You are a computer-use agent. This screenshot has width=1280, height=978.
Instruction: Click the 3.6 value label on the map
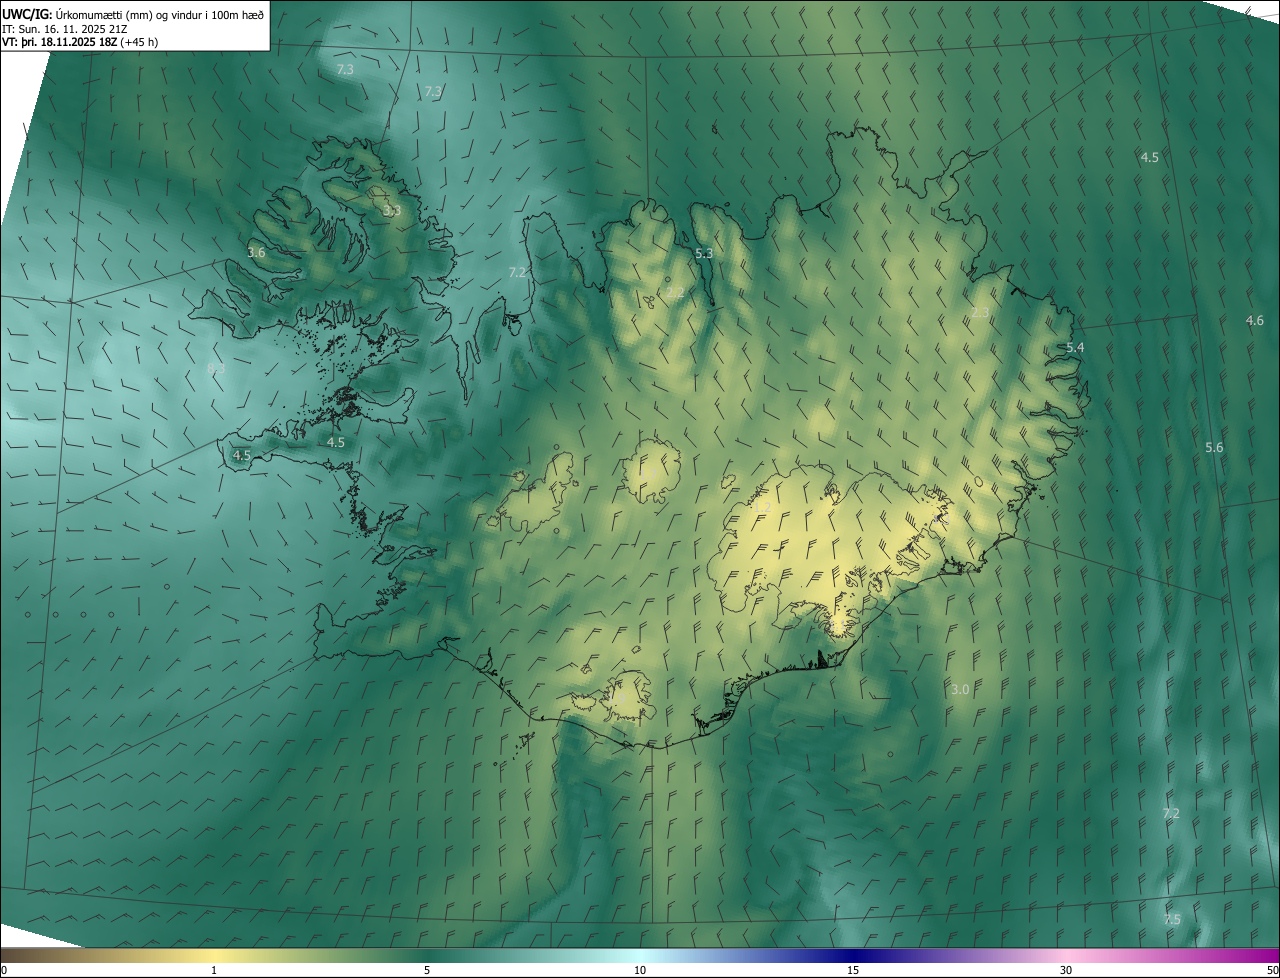[257, 253]
